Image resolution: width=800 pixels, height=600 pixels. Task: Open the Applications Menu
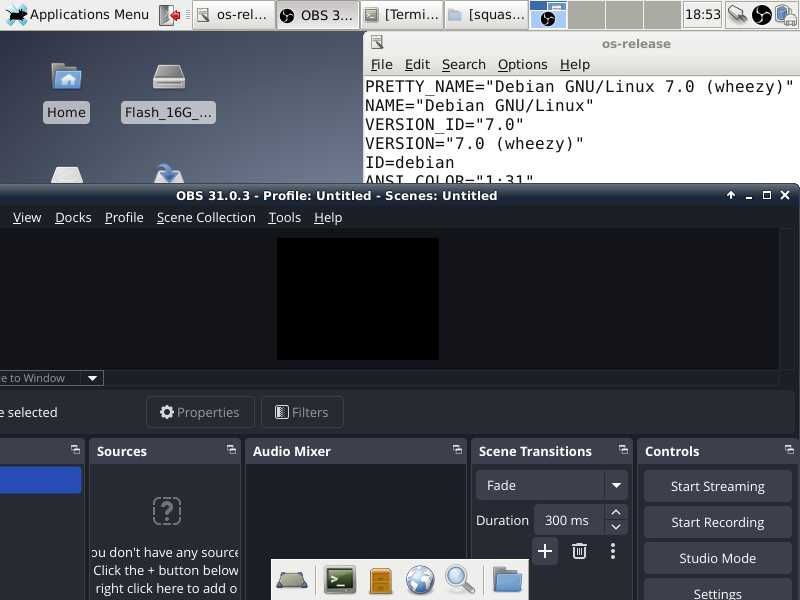pyautogui.click(x=78, y=15)
